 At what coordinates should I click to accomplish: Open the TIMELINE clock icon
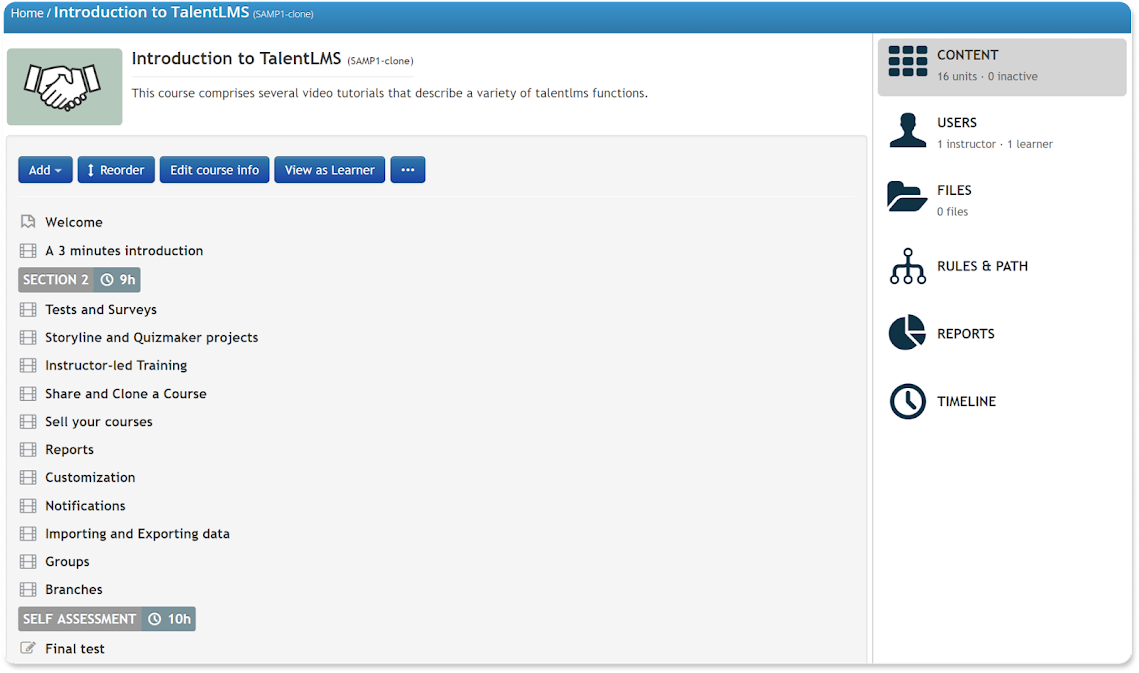[908, 401]
